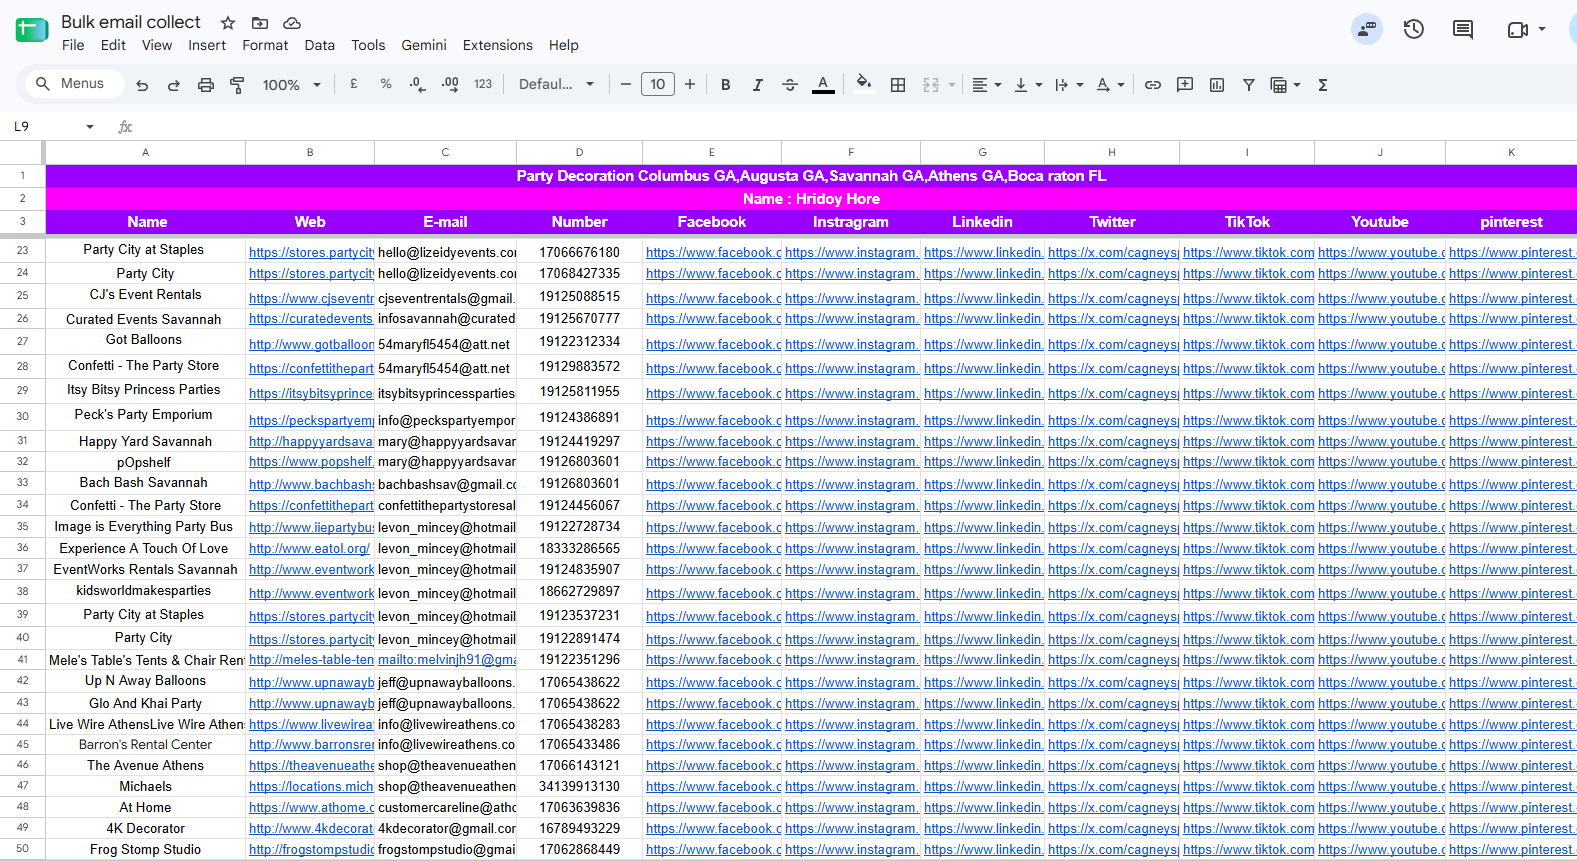Open the Data menu
This screenshot has height=861, width=1577.
coord(320,45)
